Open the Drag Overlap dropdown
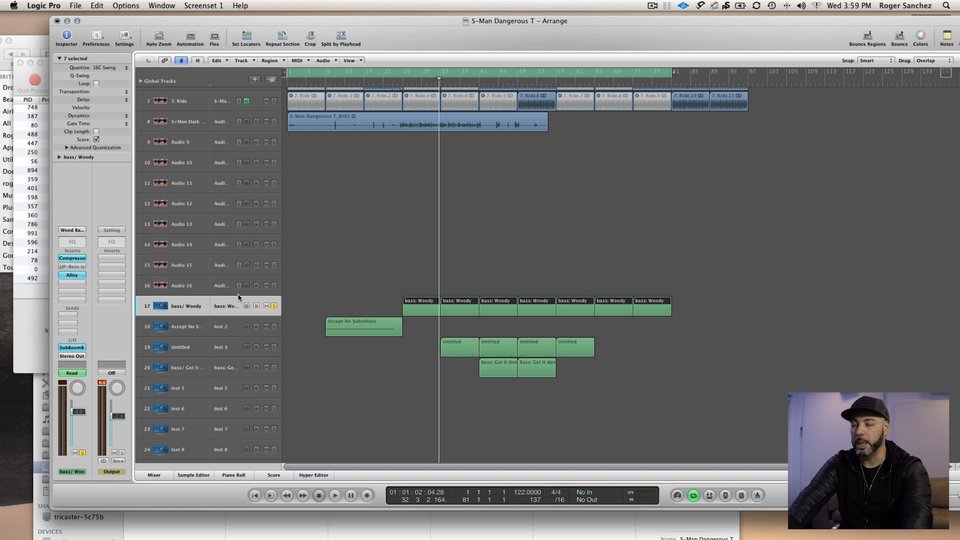The height and width of the screenshot is (540, 960). (x=934, y=61)
